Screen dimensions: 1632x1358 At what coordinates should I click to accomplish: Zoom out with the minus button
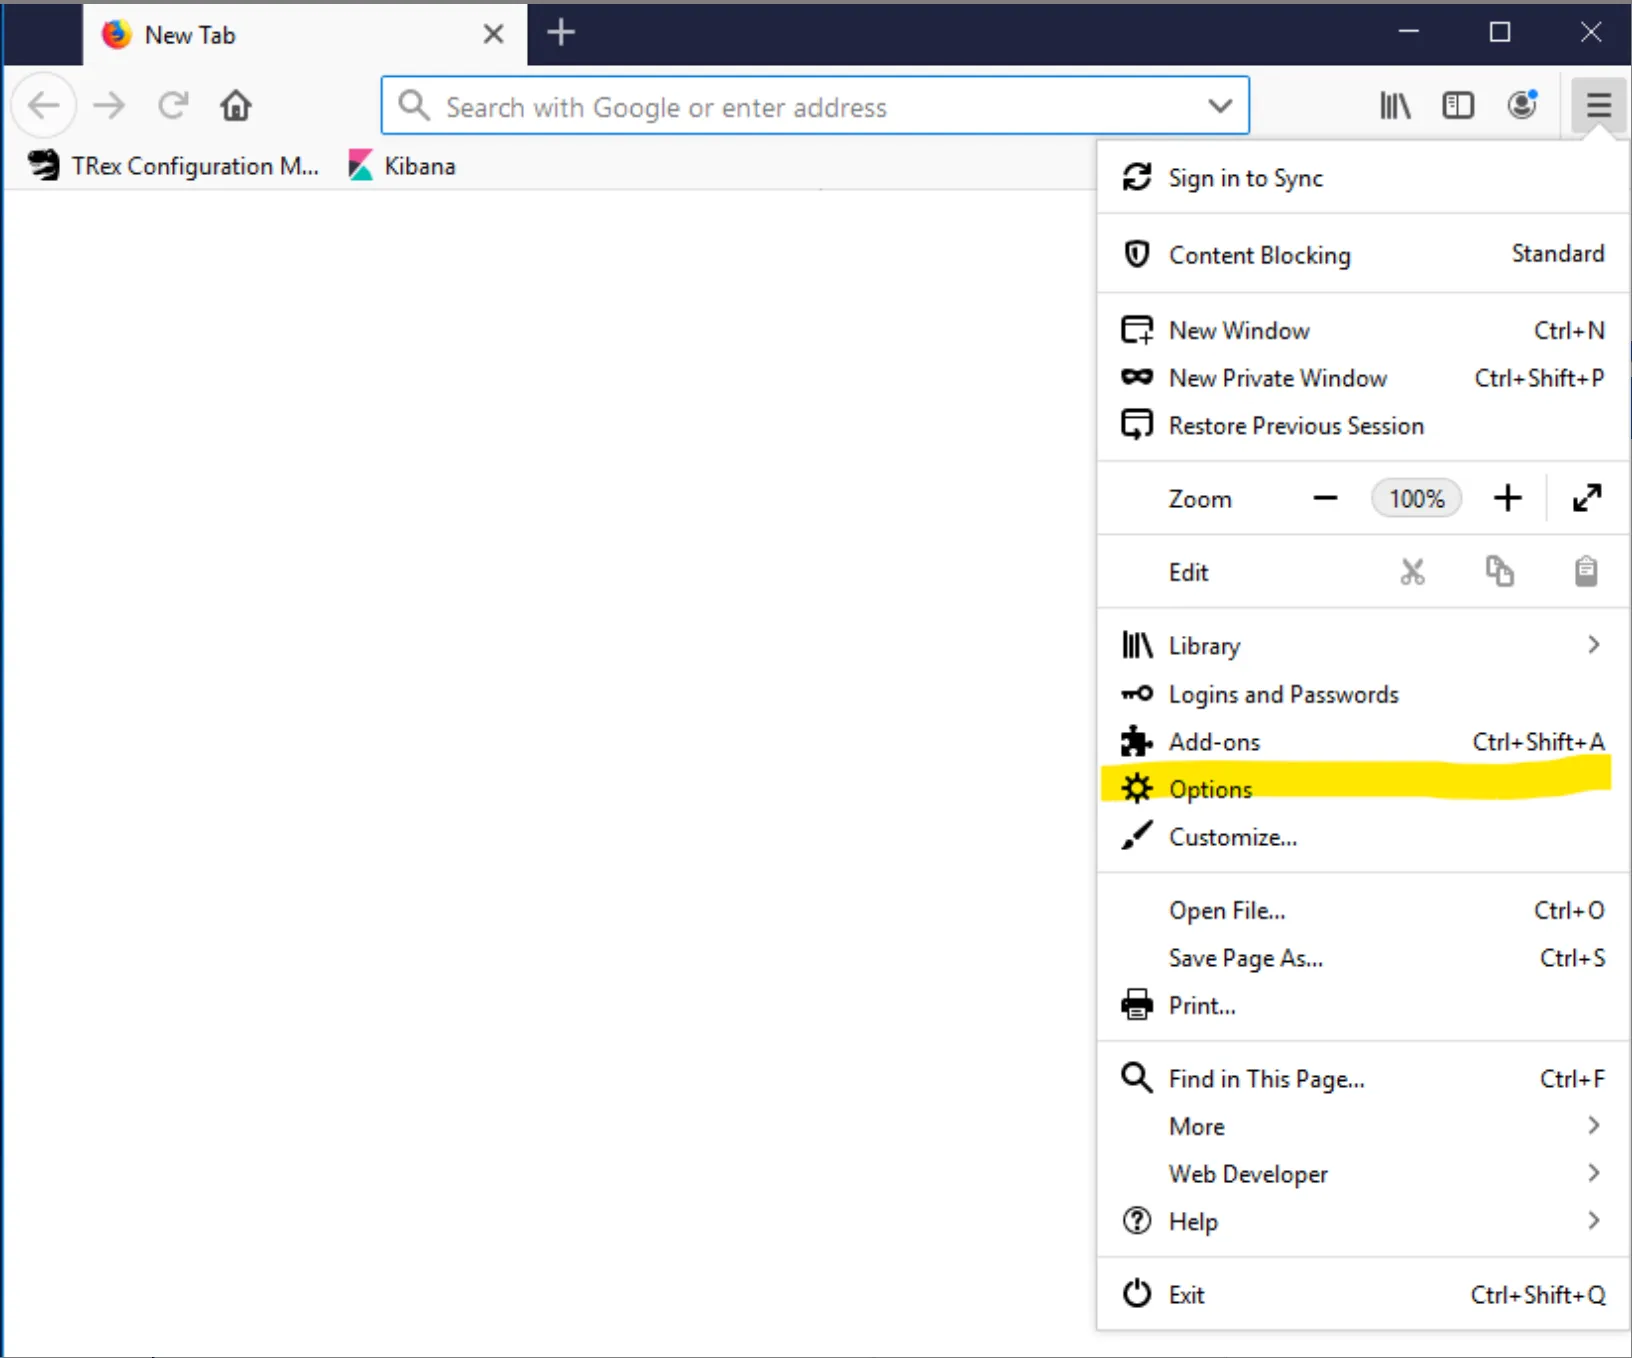click(1325, 498)
